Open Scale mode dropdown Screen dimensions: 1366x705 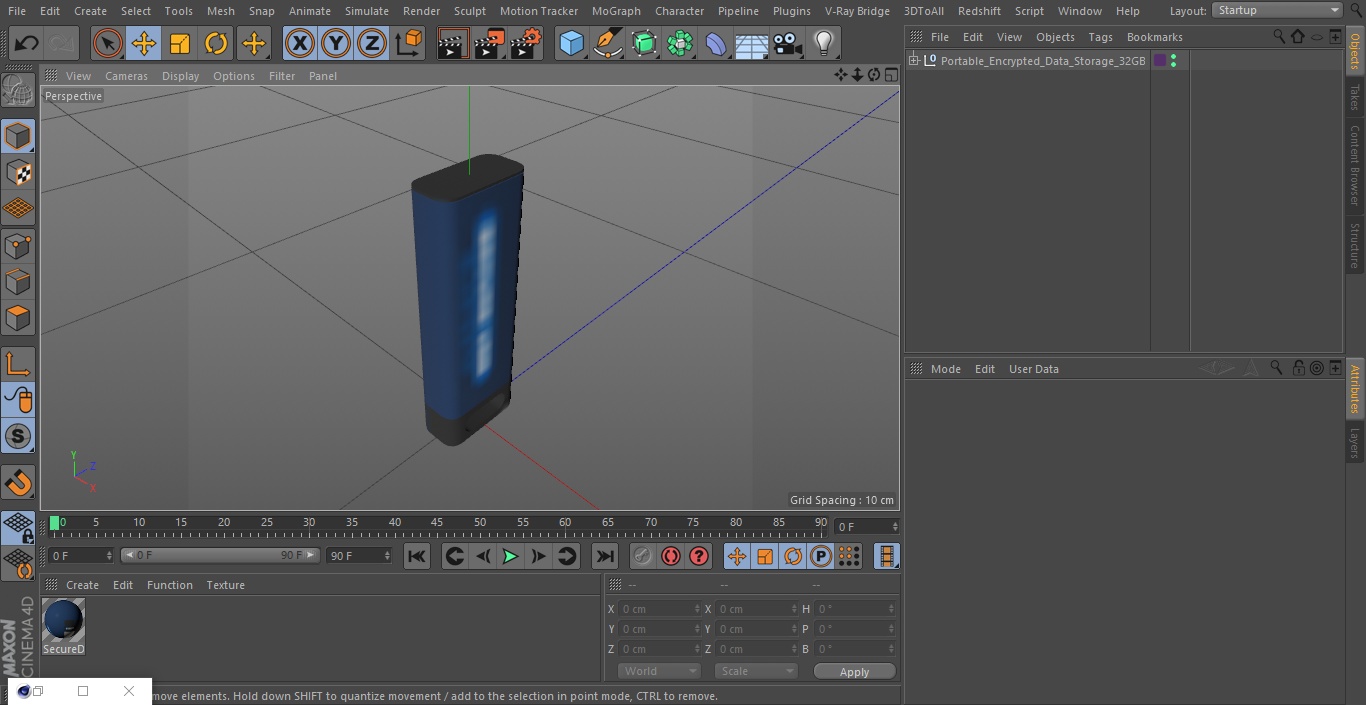click(x=755, y=671)
